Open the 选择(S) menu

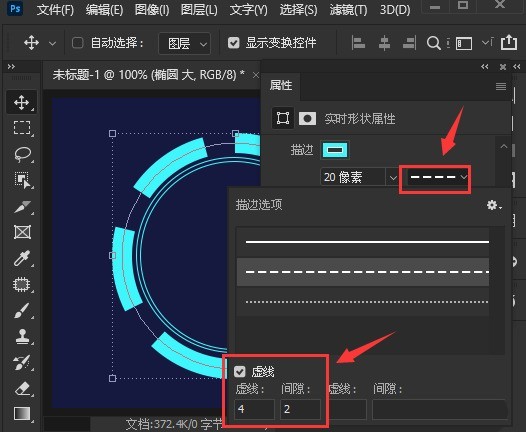coord(298,10)
